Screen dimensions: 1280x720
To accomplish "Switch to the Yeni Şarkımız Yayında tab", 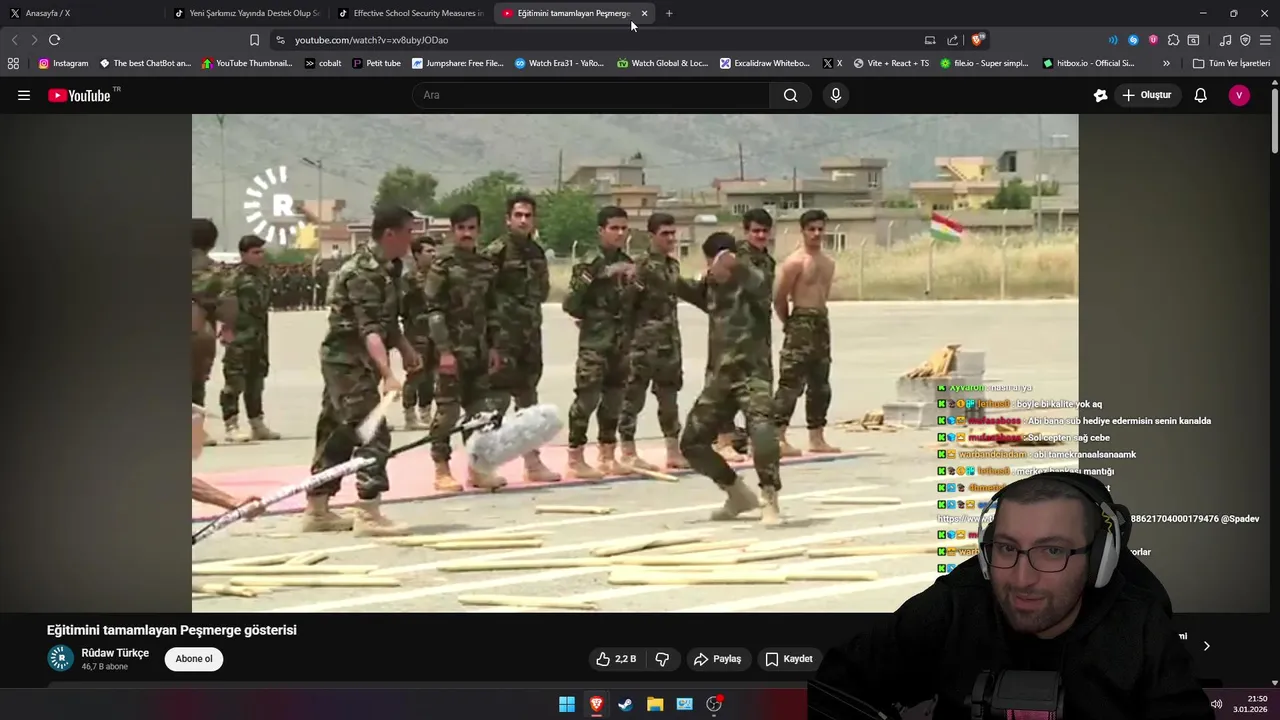I will [x=246, y=13].
